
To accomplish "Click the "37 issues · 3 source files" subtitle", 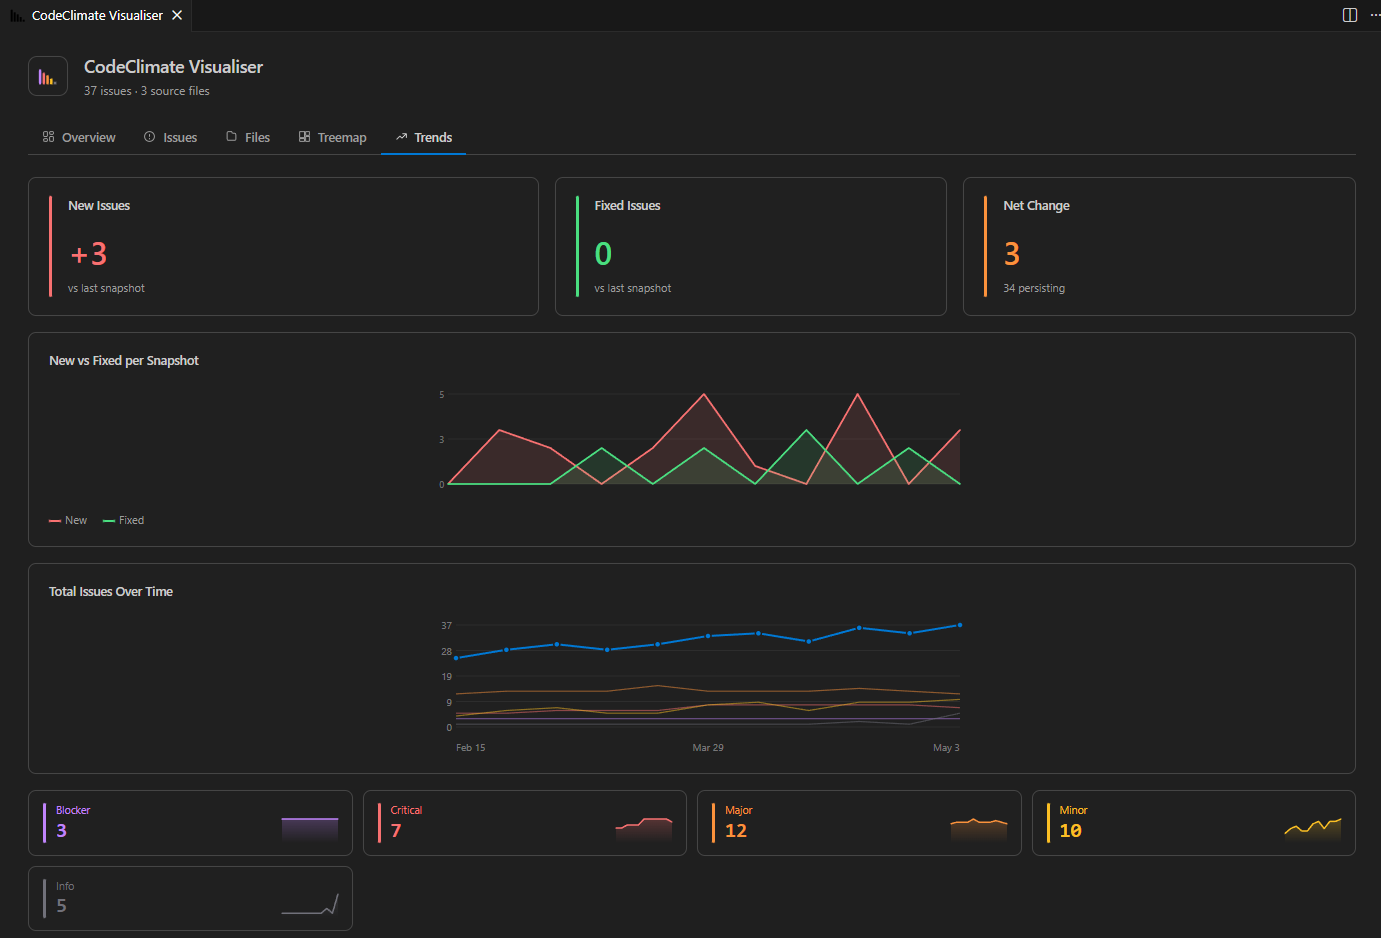I will [x=147, y=91].
